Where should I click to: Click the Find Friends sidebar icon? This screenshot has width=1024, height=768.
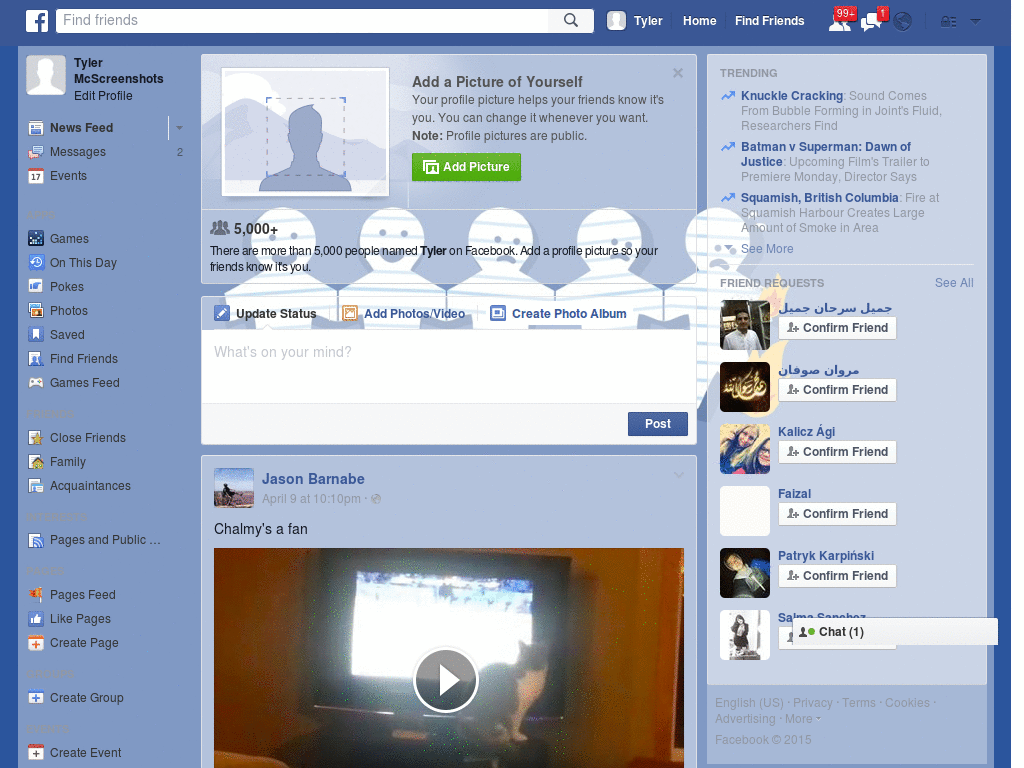[36, 359]
